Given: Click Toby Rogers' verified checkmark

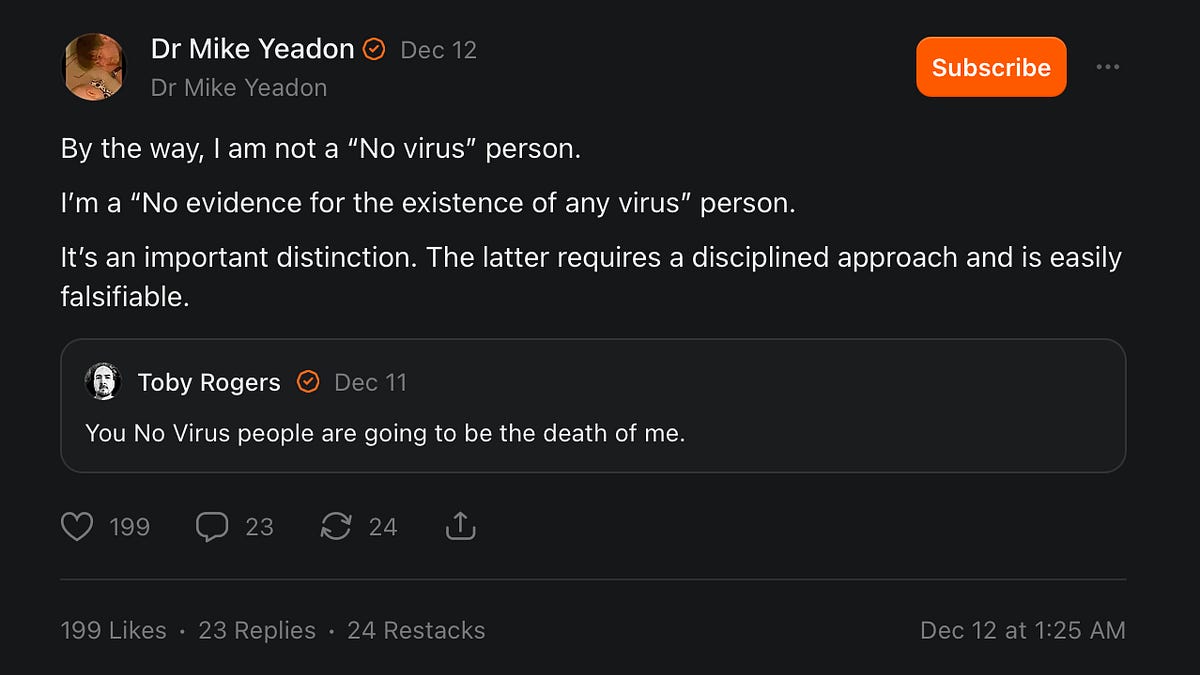Looking at the screenshot, I should coord(307,381).
